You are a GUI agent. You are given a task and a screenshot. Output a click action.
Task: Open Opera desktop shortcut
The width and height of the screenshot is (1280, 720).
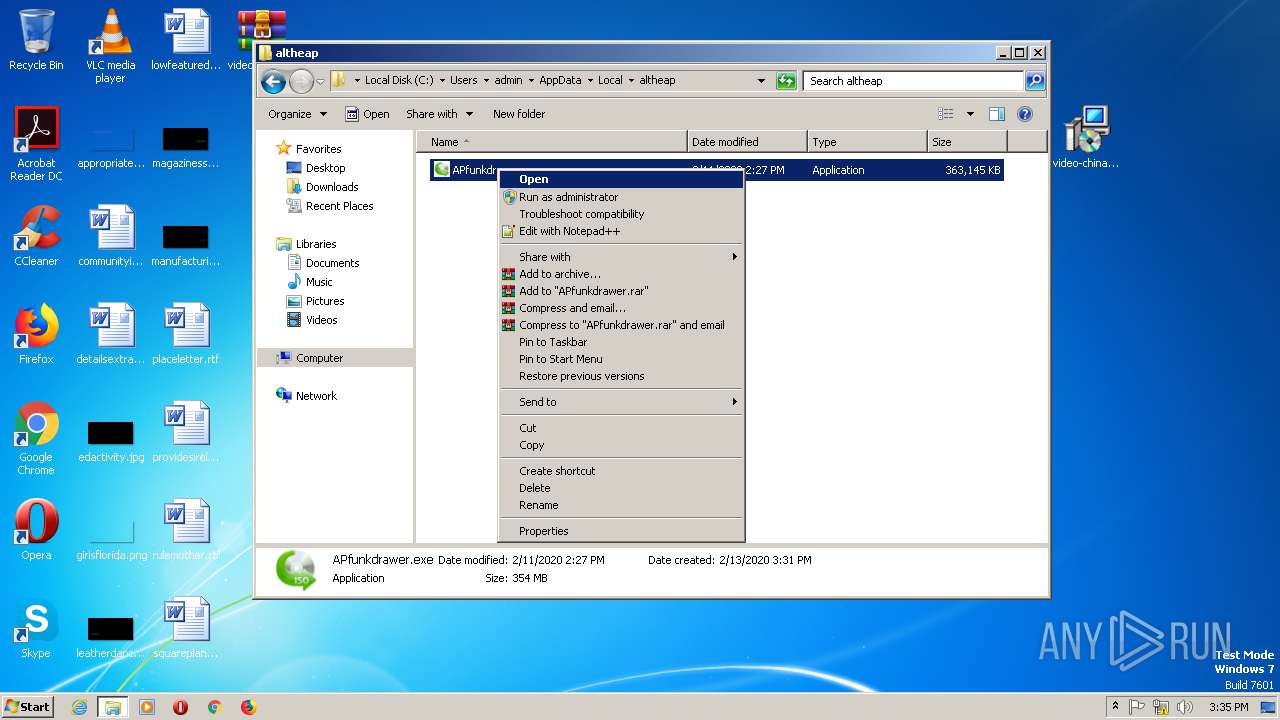point(36,530)
